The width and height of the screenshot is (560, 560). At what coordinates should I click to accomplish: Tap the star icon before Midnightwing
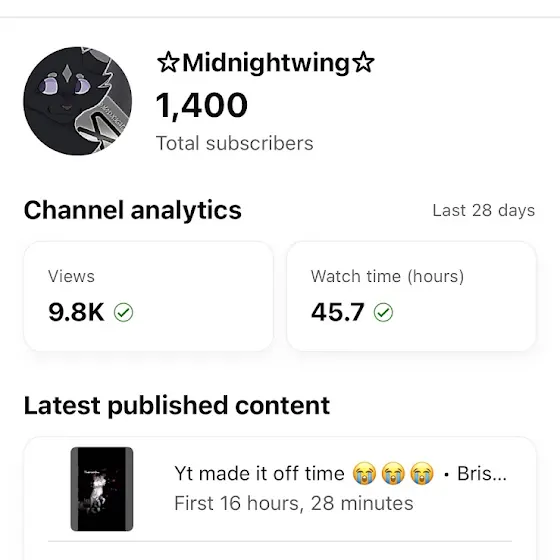[x=168, y=62]
